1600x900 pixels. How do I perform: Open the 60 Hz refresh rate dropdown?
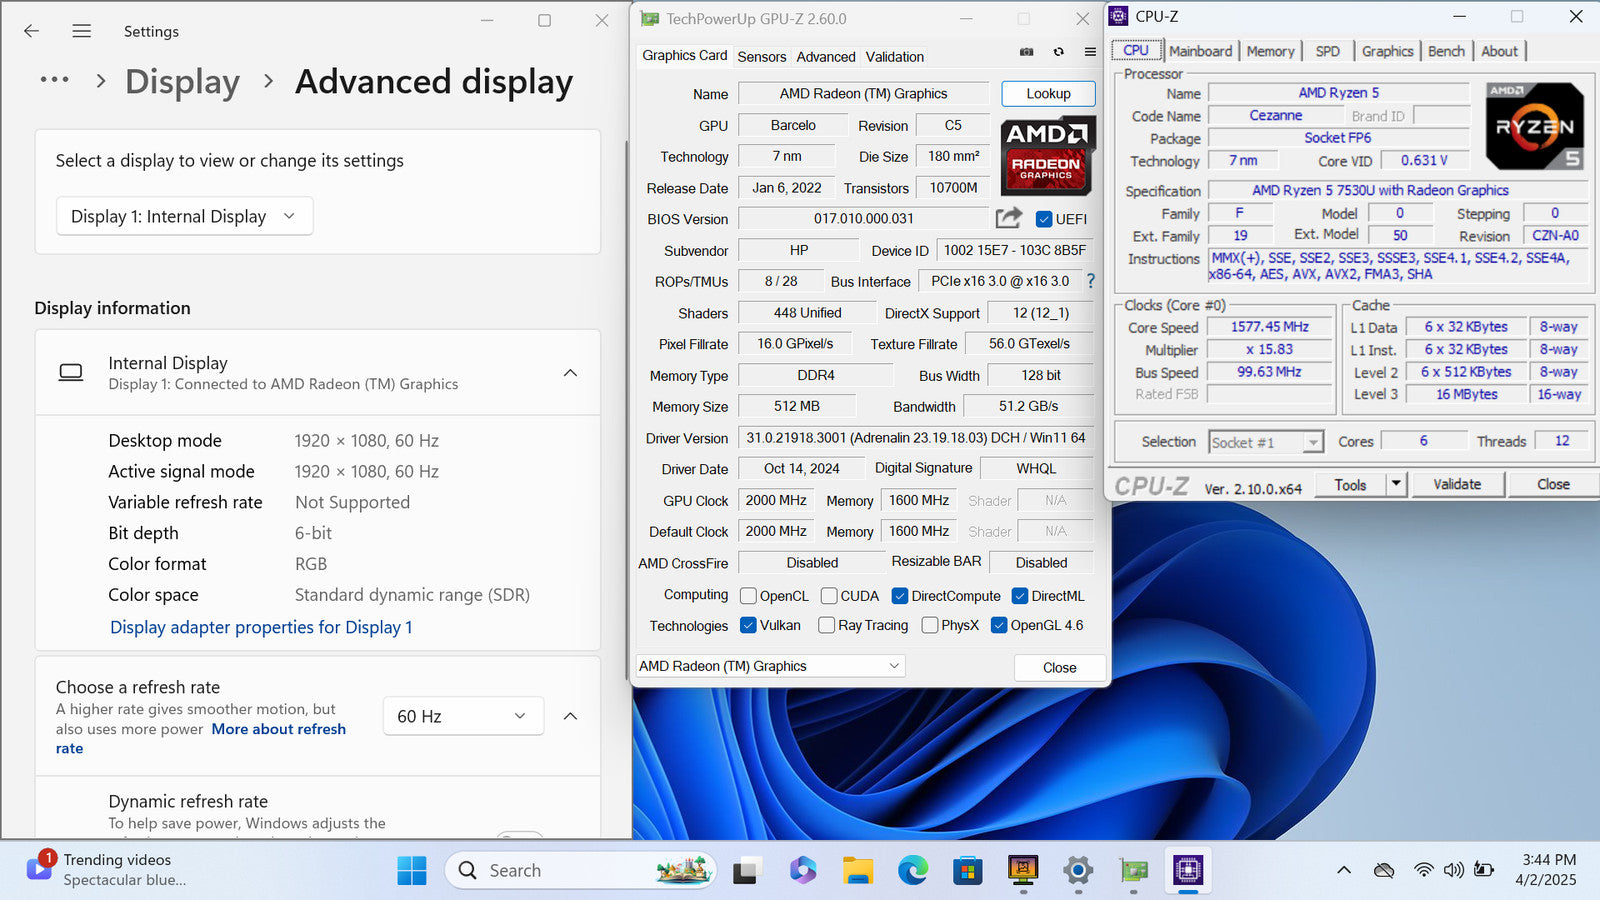[462, 716]
